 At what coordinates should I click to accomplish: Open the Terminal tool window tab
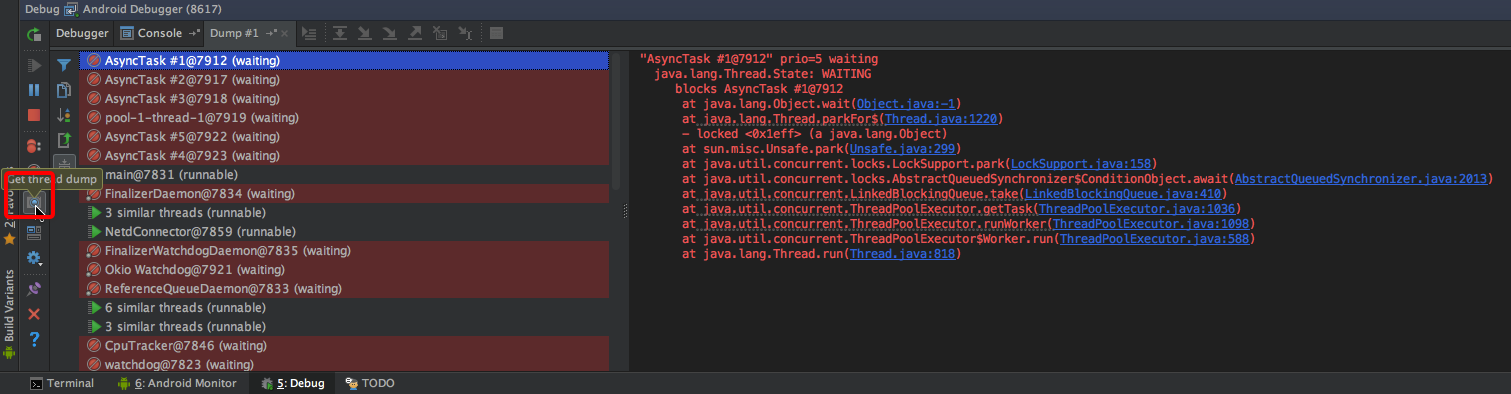tap(62, 383)
